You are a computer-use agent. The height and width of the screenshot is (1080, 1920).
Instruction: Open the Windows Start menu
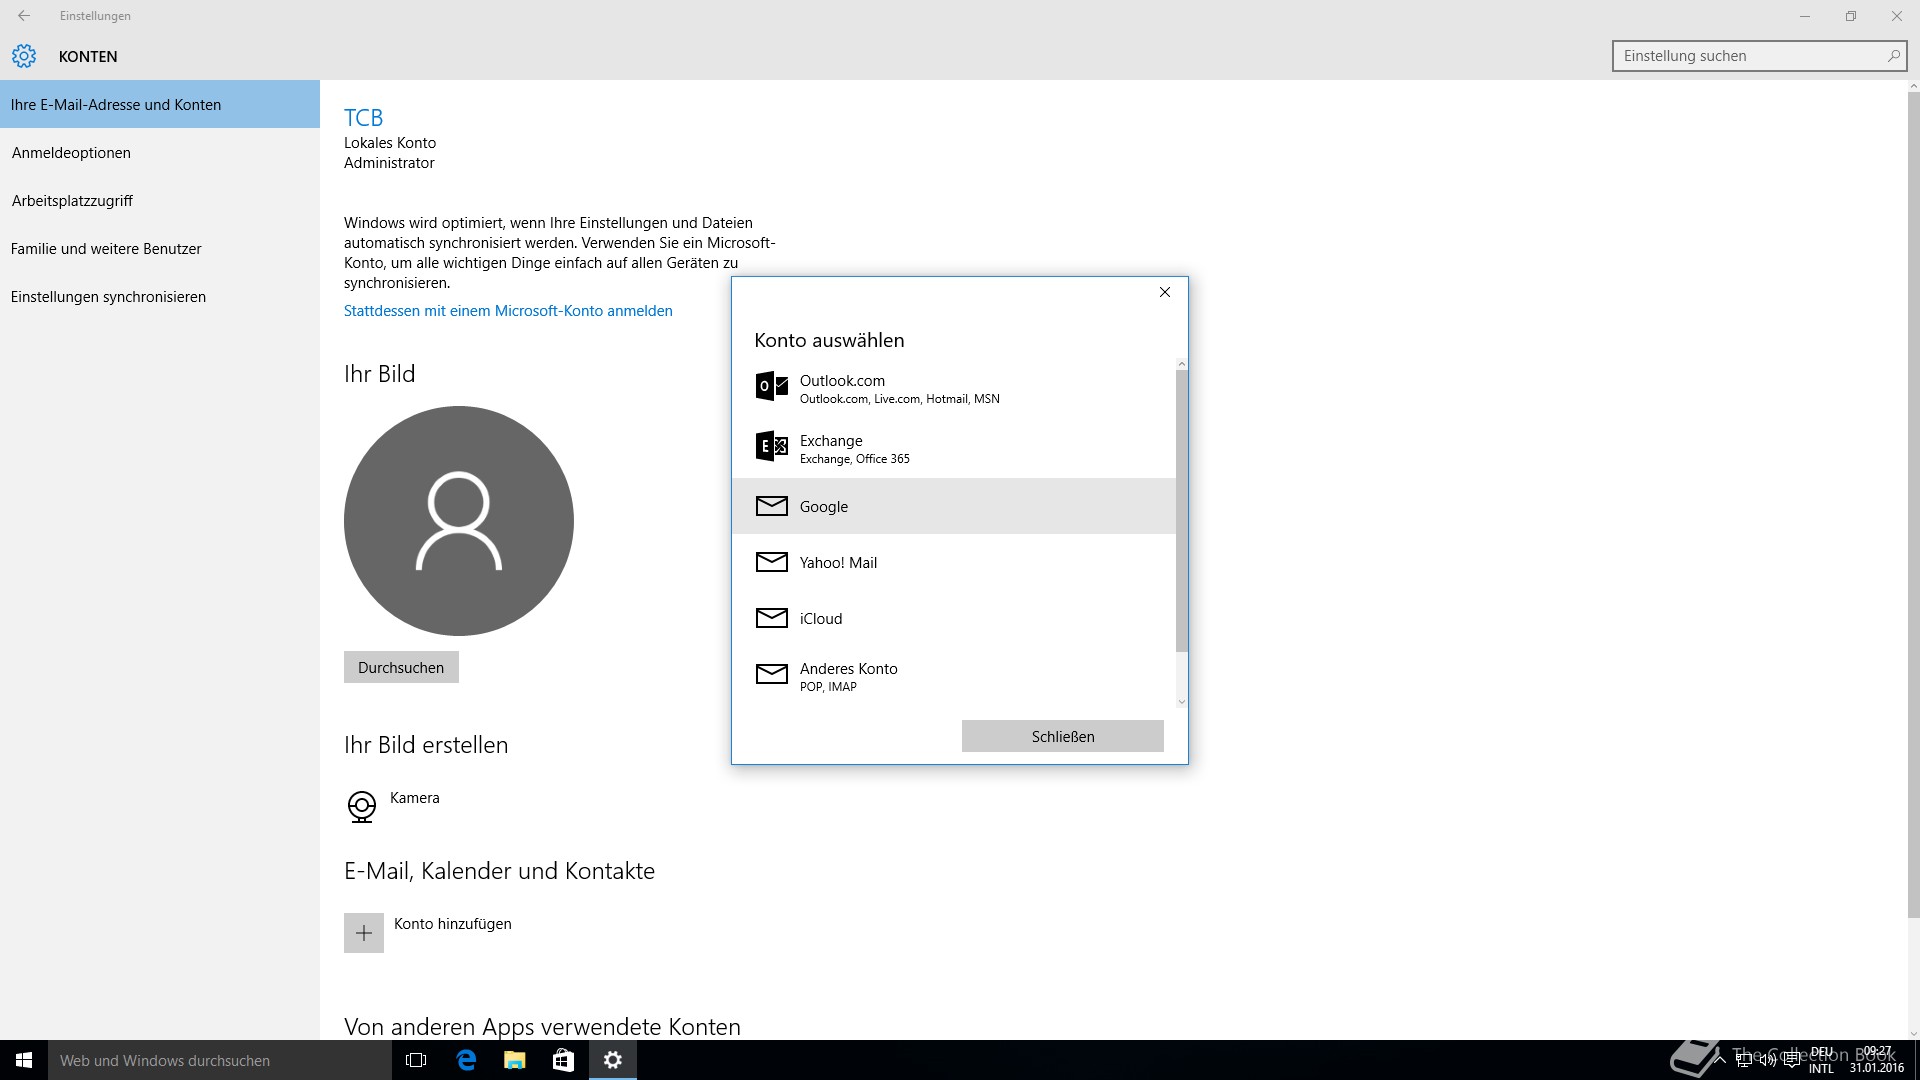(x=24, y=1060)
